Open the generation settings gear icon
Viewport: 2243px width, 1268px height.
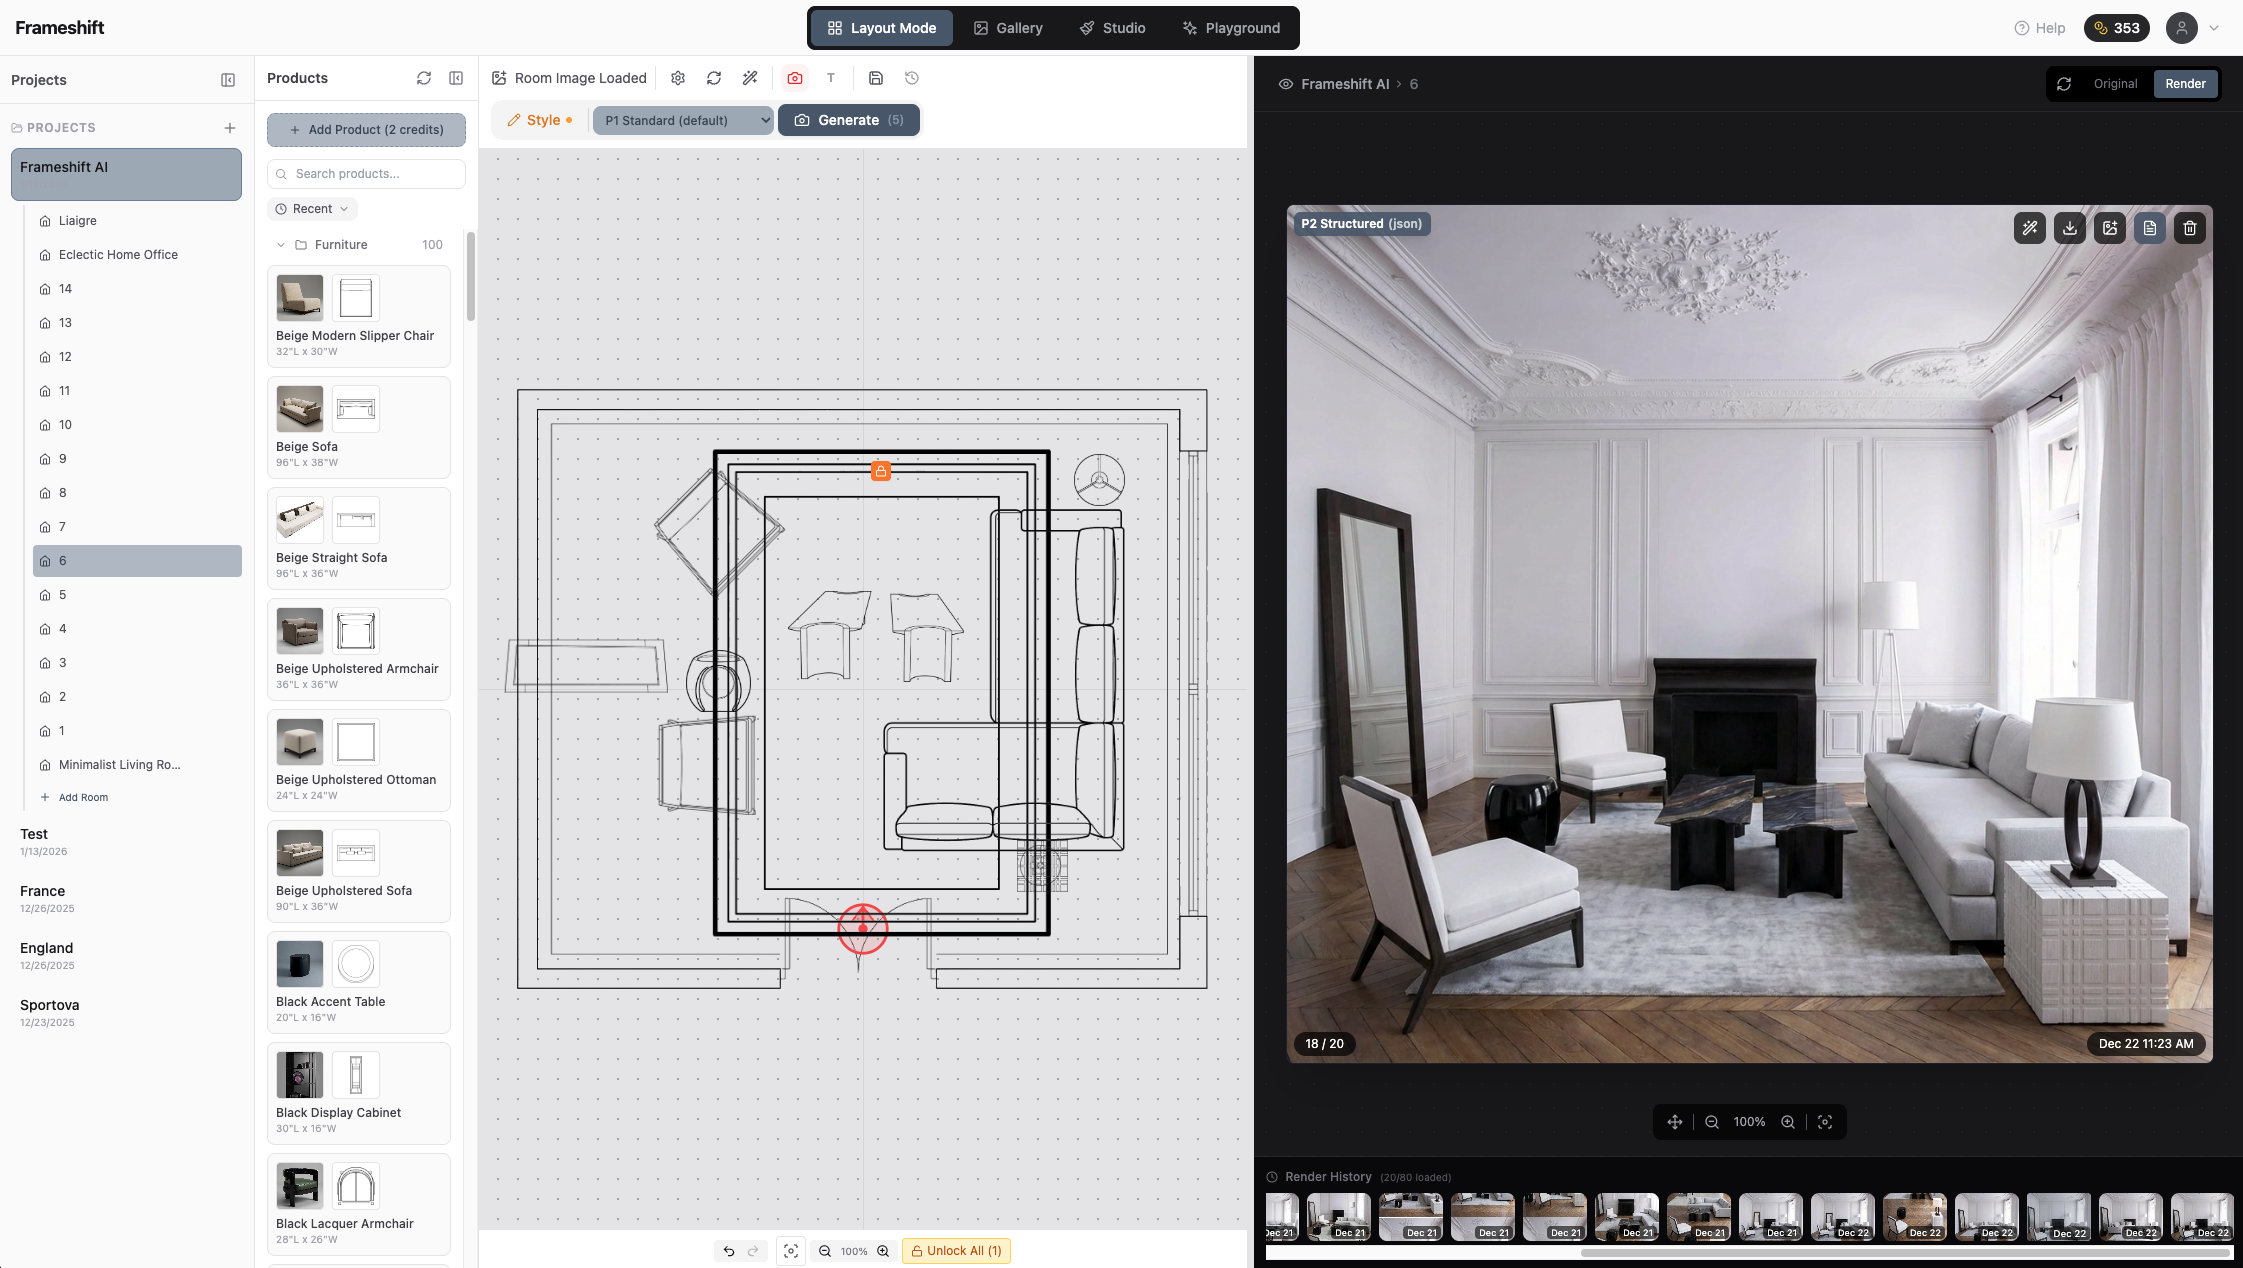(x=678, y=77)
